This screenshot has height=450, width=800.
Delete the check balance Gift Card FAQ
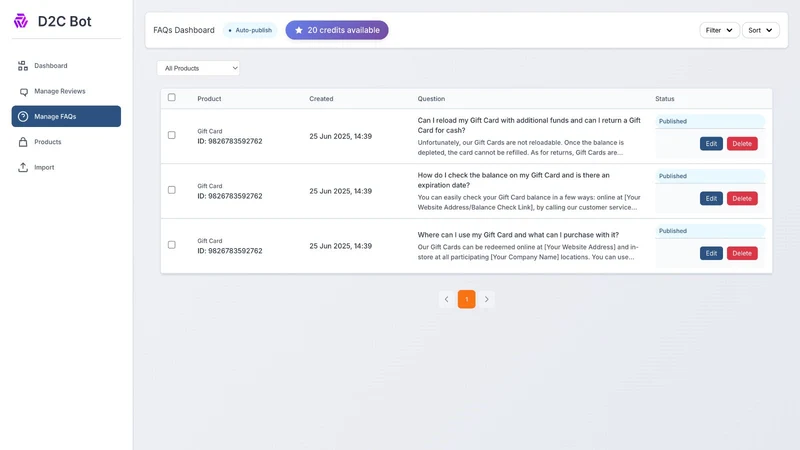point(742,198)
